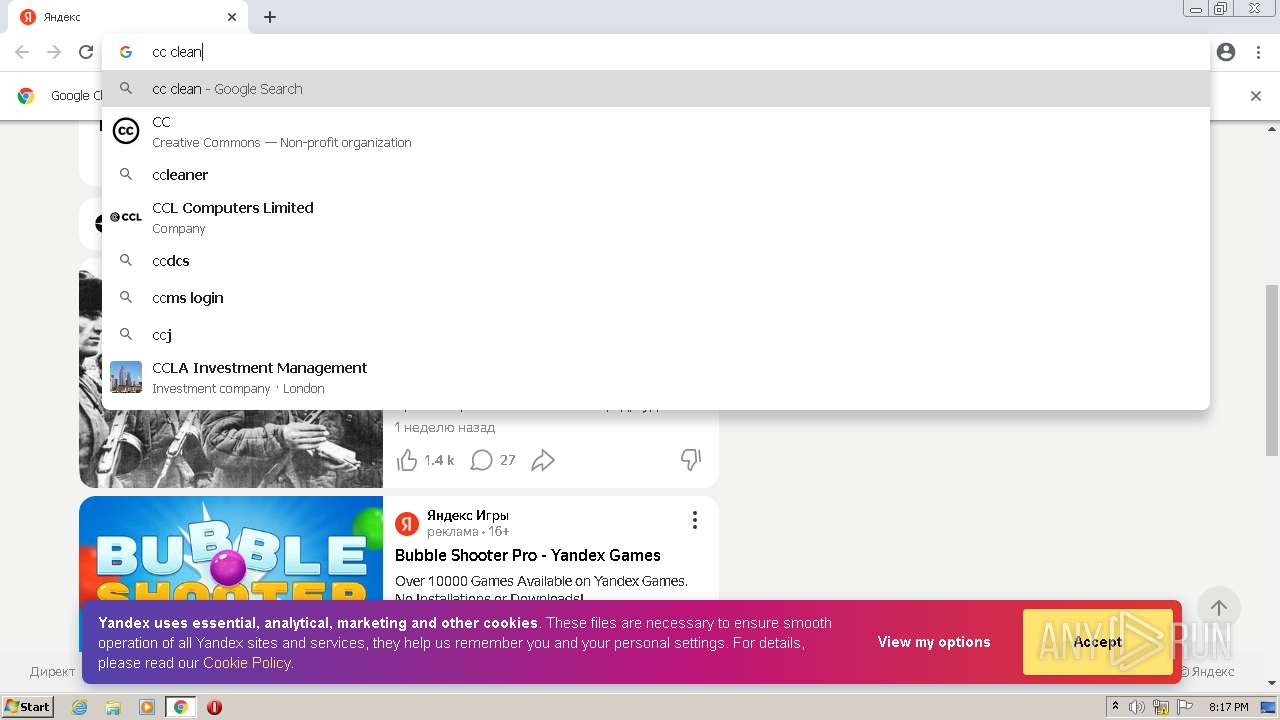Click the browser back arrow

[22, 52]
